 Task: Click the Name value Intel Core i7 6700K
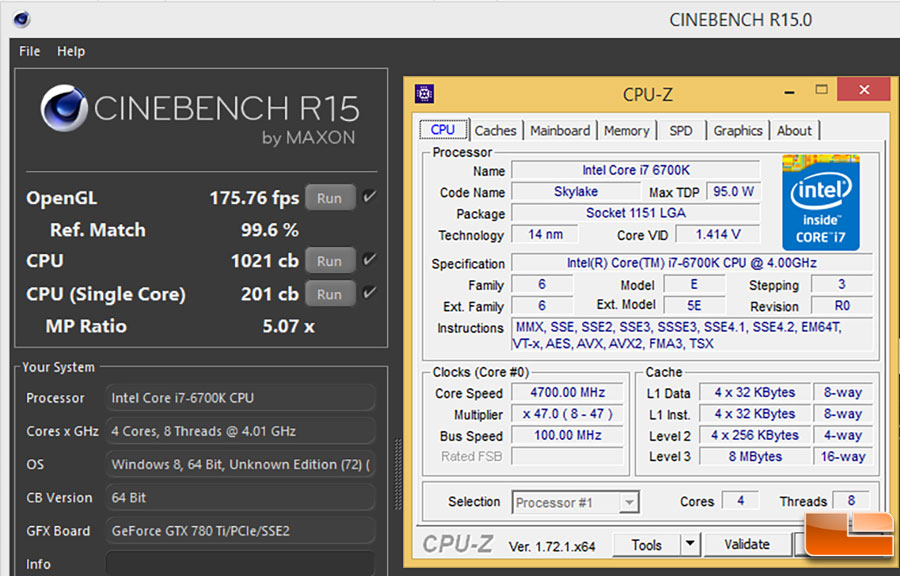point(635,170)
